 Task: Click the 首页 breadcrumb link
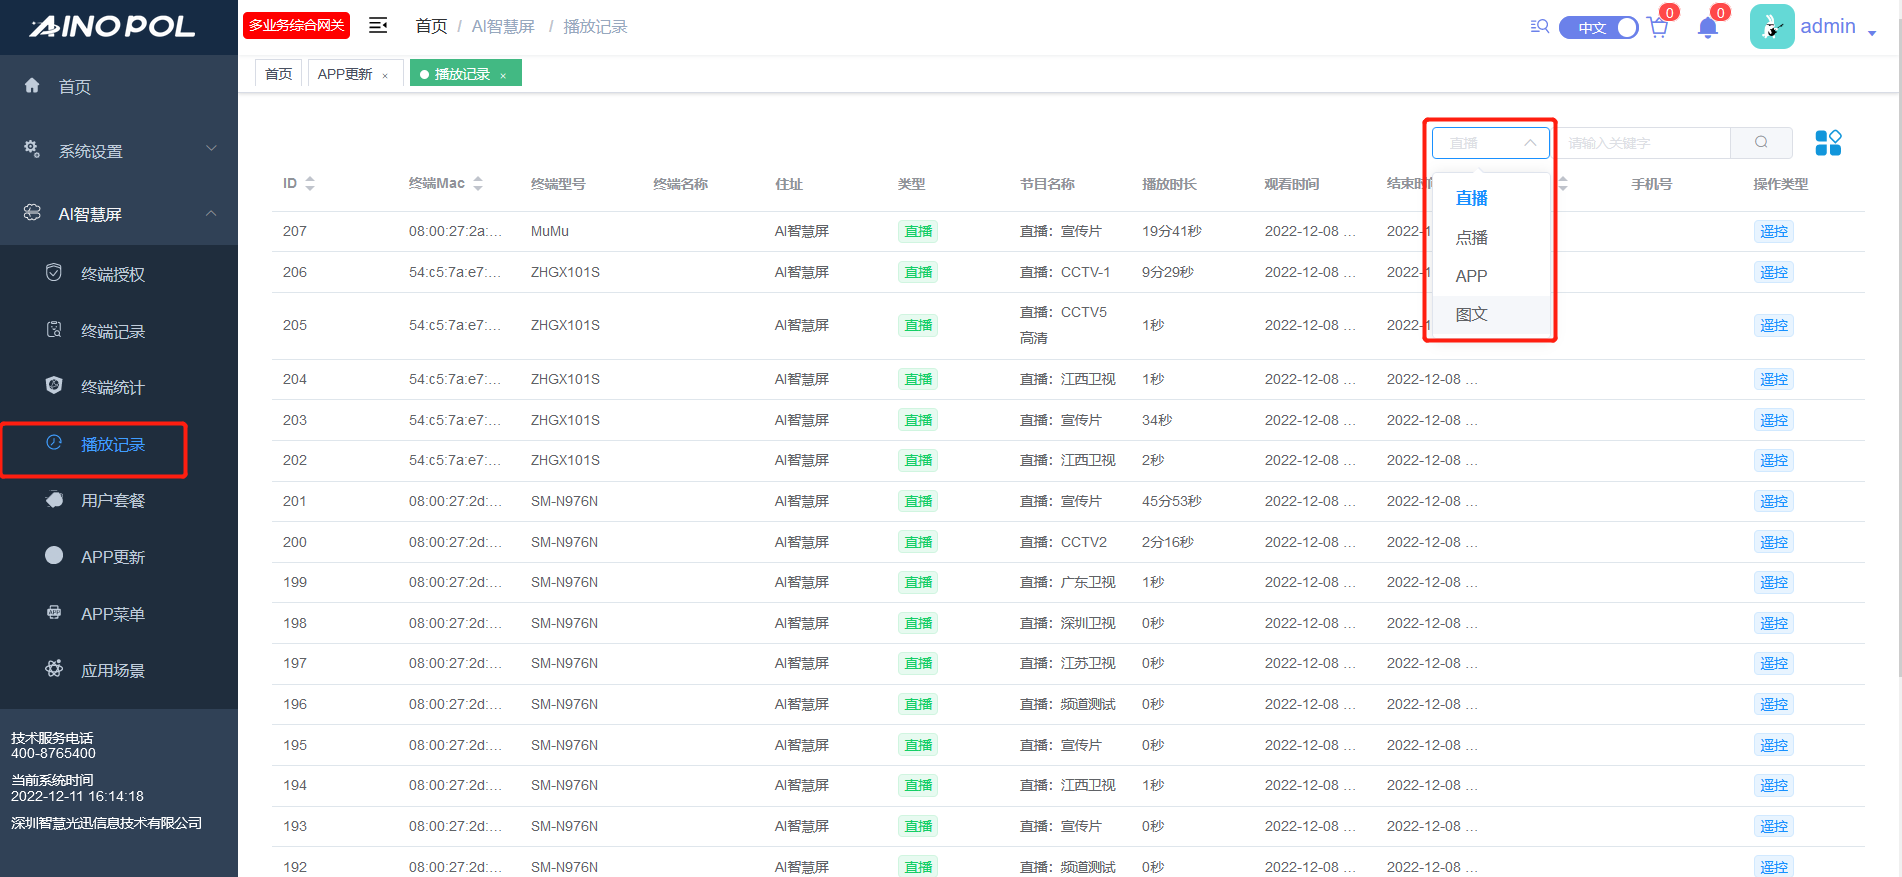point(431,26)
